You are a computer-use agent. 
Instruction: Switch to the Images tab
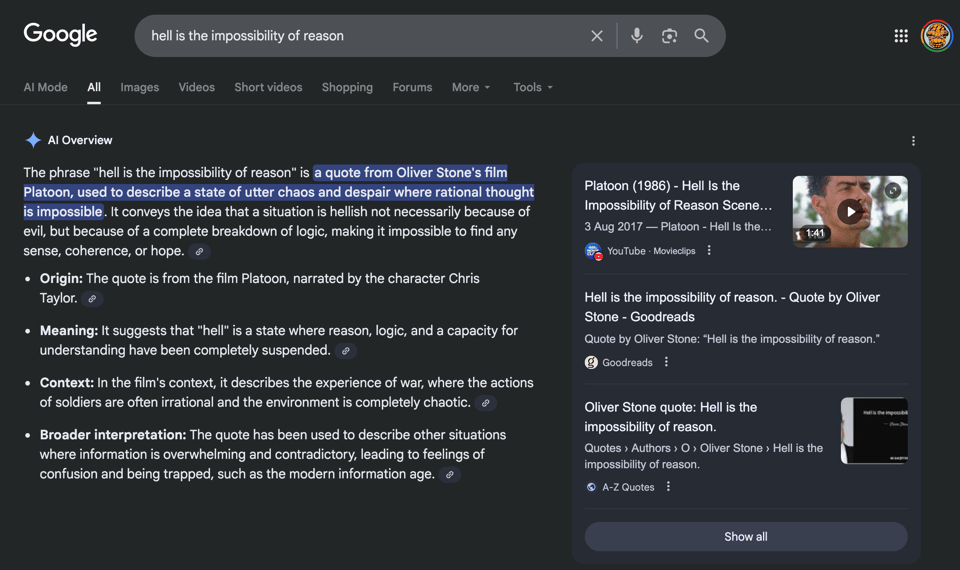[140, 87]
